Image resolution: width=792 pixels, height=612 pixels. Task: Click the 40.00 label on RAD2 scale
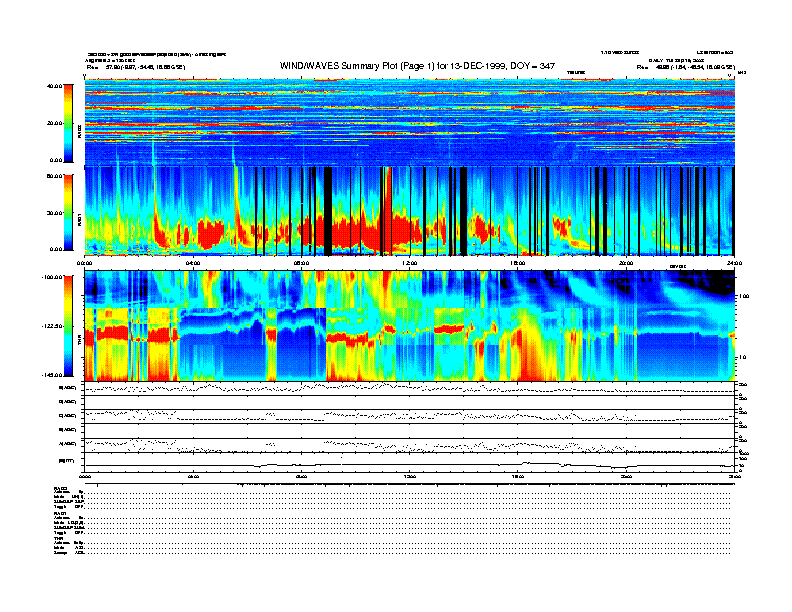pyautogui.click(x=54, y=86)
